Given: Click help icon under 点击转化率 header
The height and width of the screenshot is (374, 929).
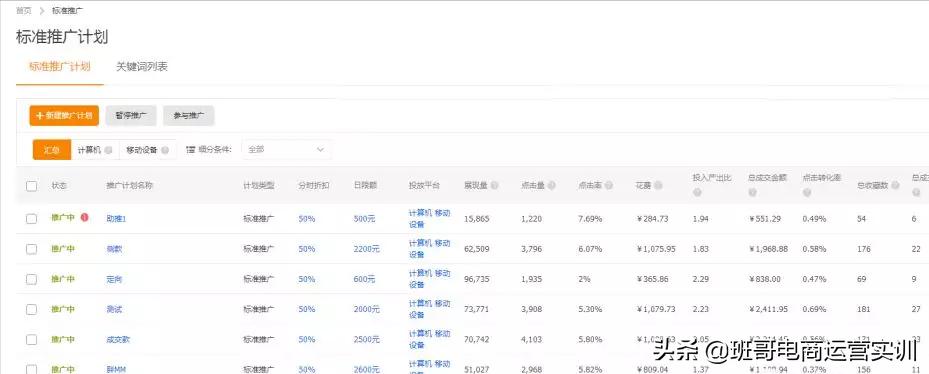Looking at the screenshot, I should coord(807,193).
